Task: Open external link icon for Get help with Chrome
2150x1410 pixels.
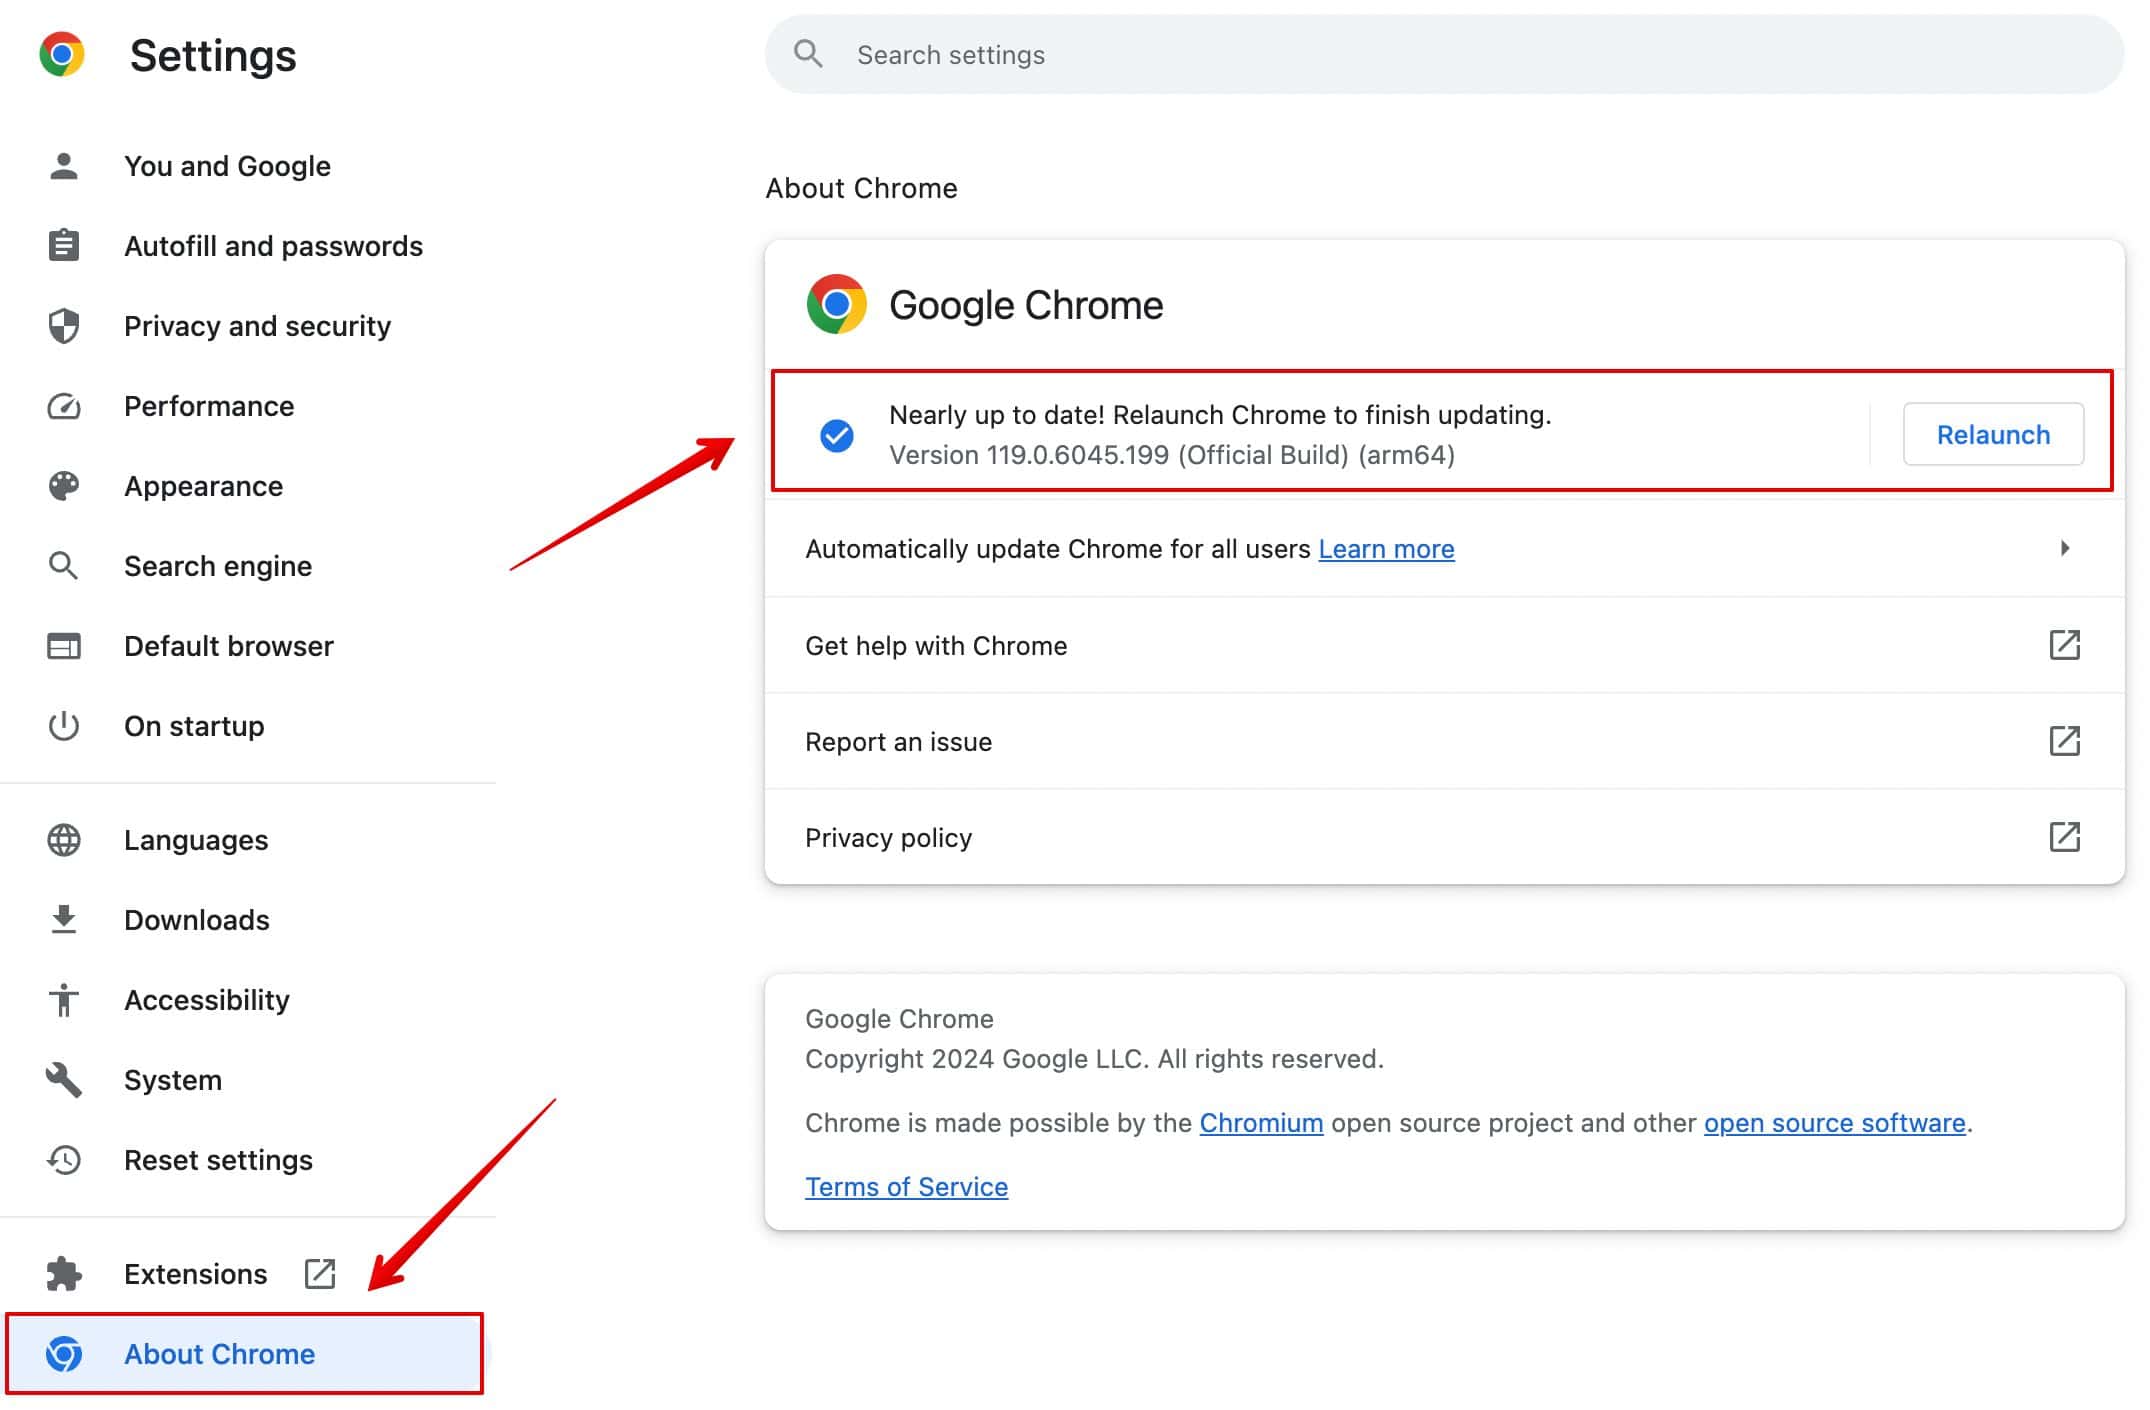Action: [2064, 645]
